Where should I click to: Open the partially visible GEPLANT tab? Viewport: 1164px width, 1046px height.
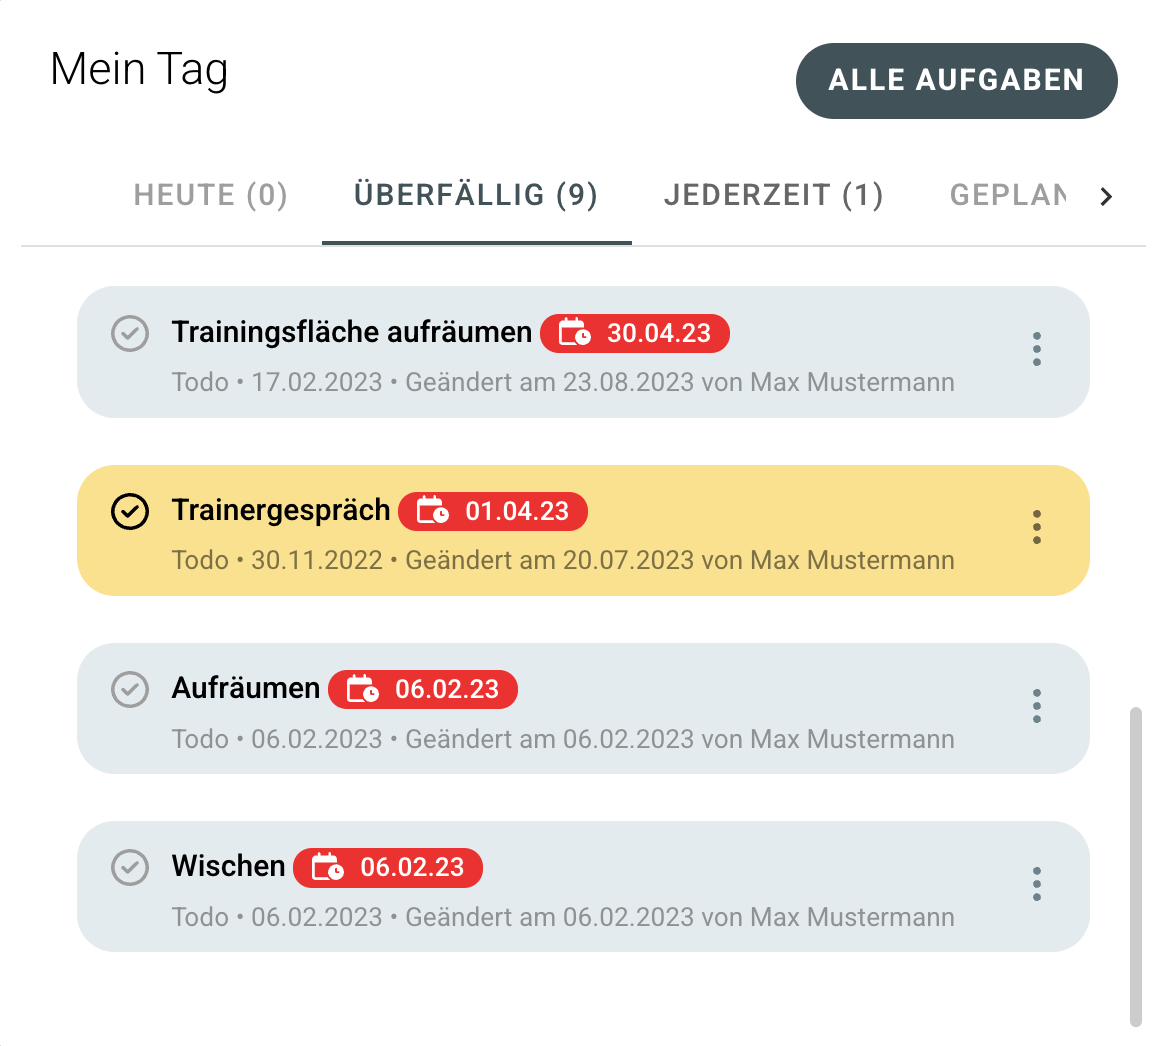(1008, 196)
